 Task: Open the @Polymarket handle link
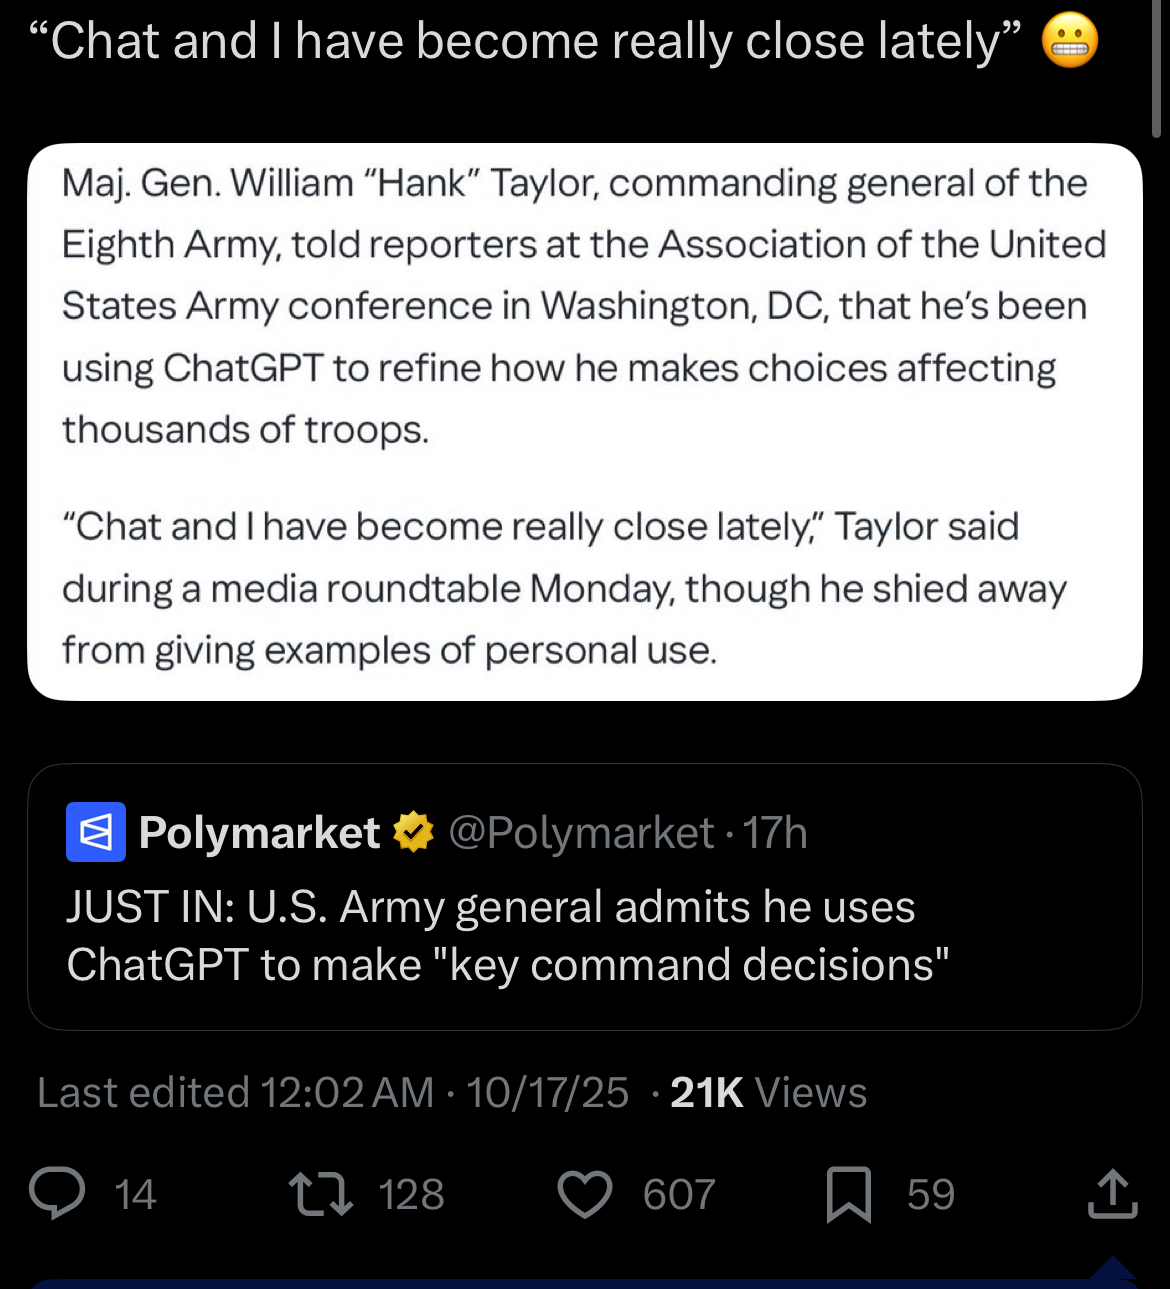(581, 832)
